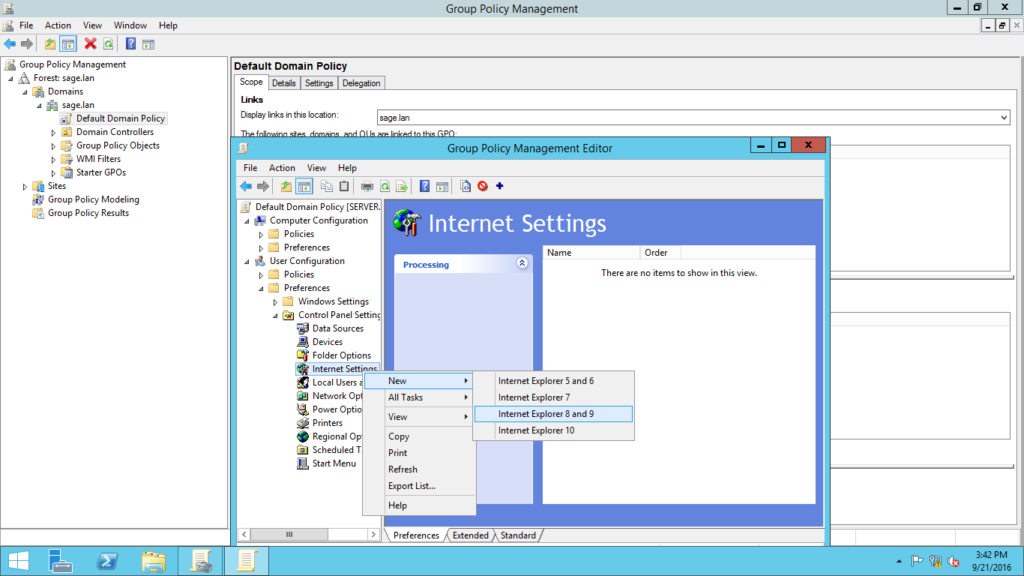This screenshot has height=576, width=1024.
Task: Open the 'Display links in this location' dropdown
Action: (x=1003, y=117)
